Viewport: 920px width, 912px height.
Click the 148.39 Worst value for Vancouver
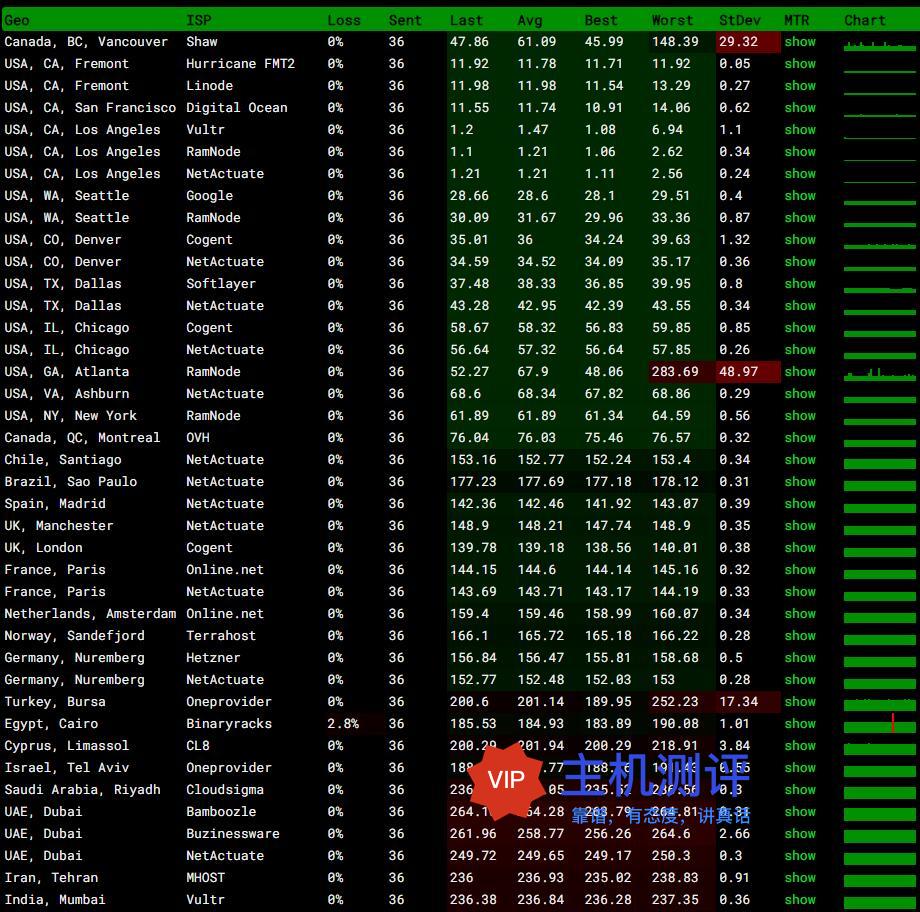(675, 42)
